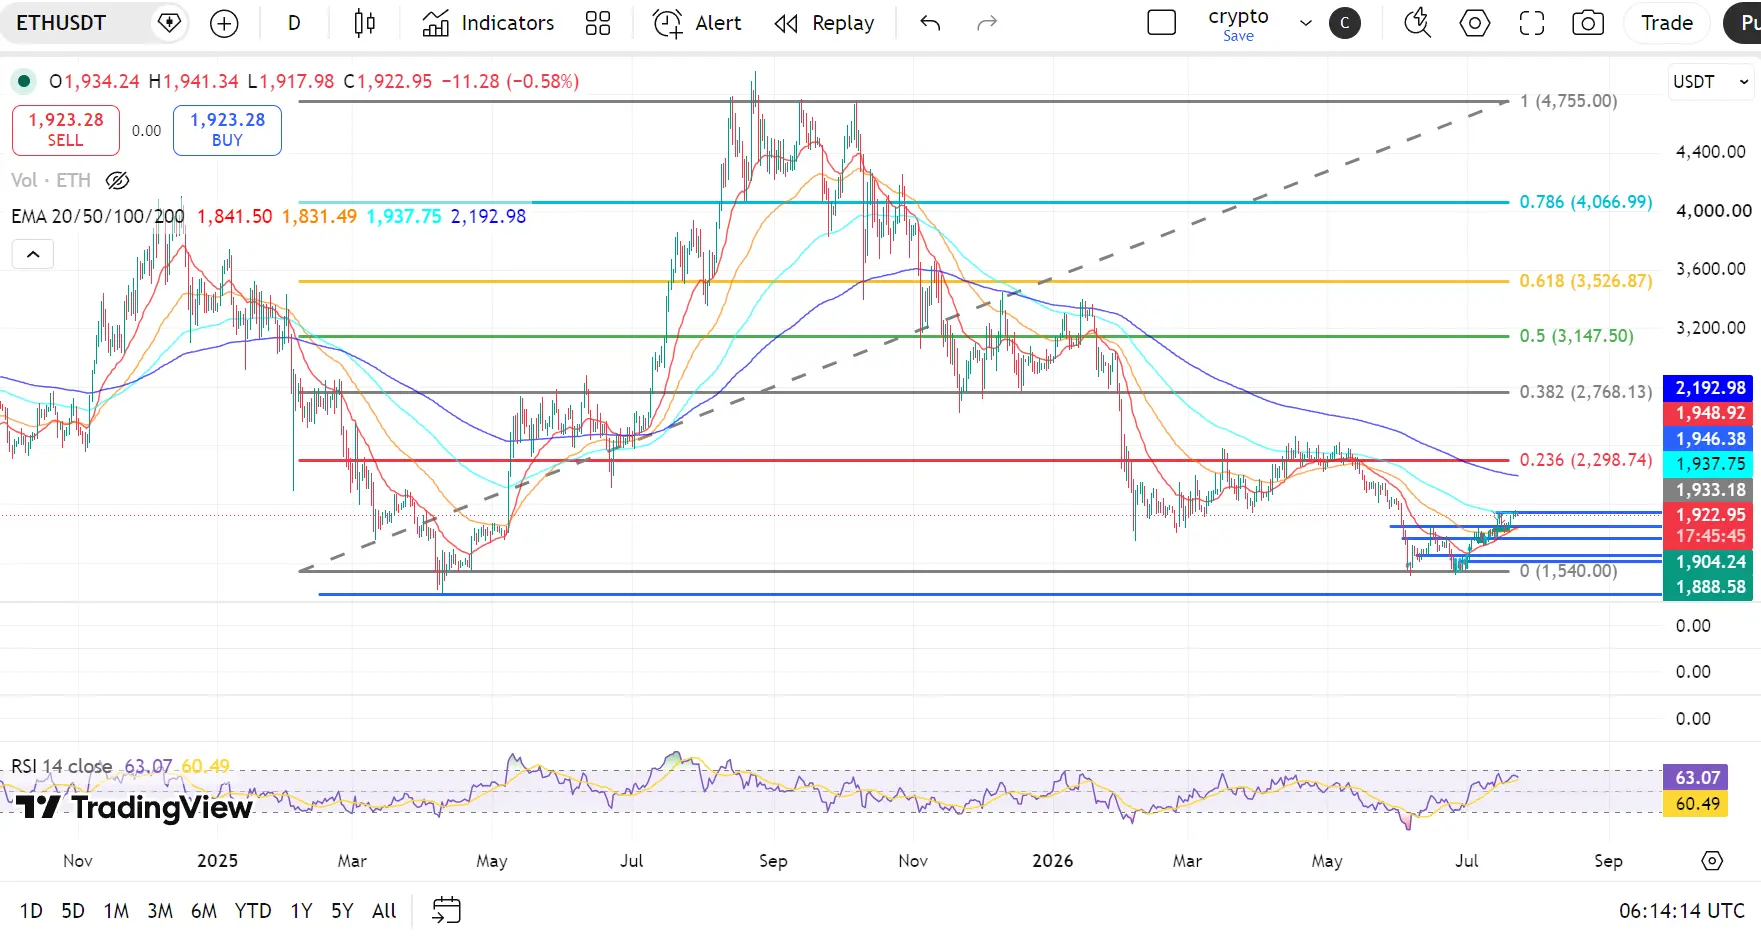Click the undo arrow icon
The image size is (1761, 936).
[x=930, y=23]
